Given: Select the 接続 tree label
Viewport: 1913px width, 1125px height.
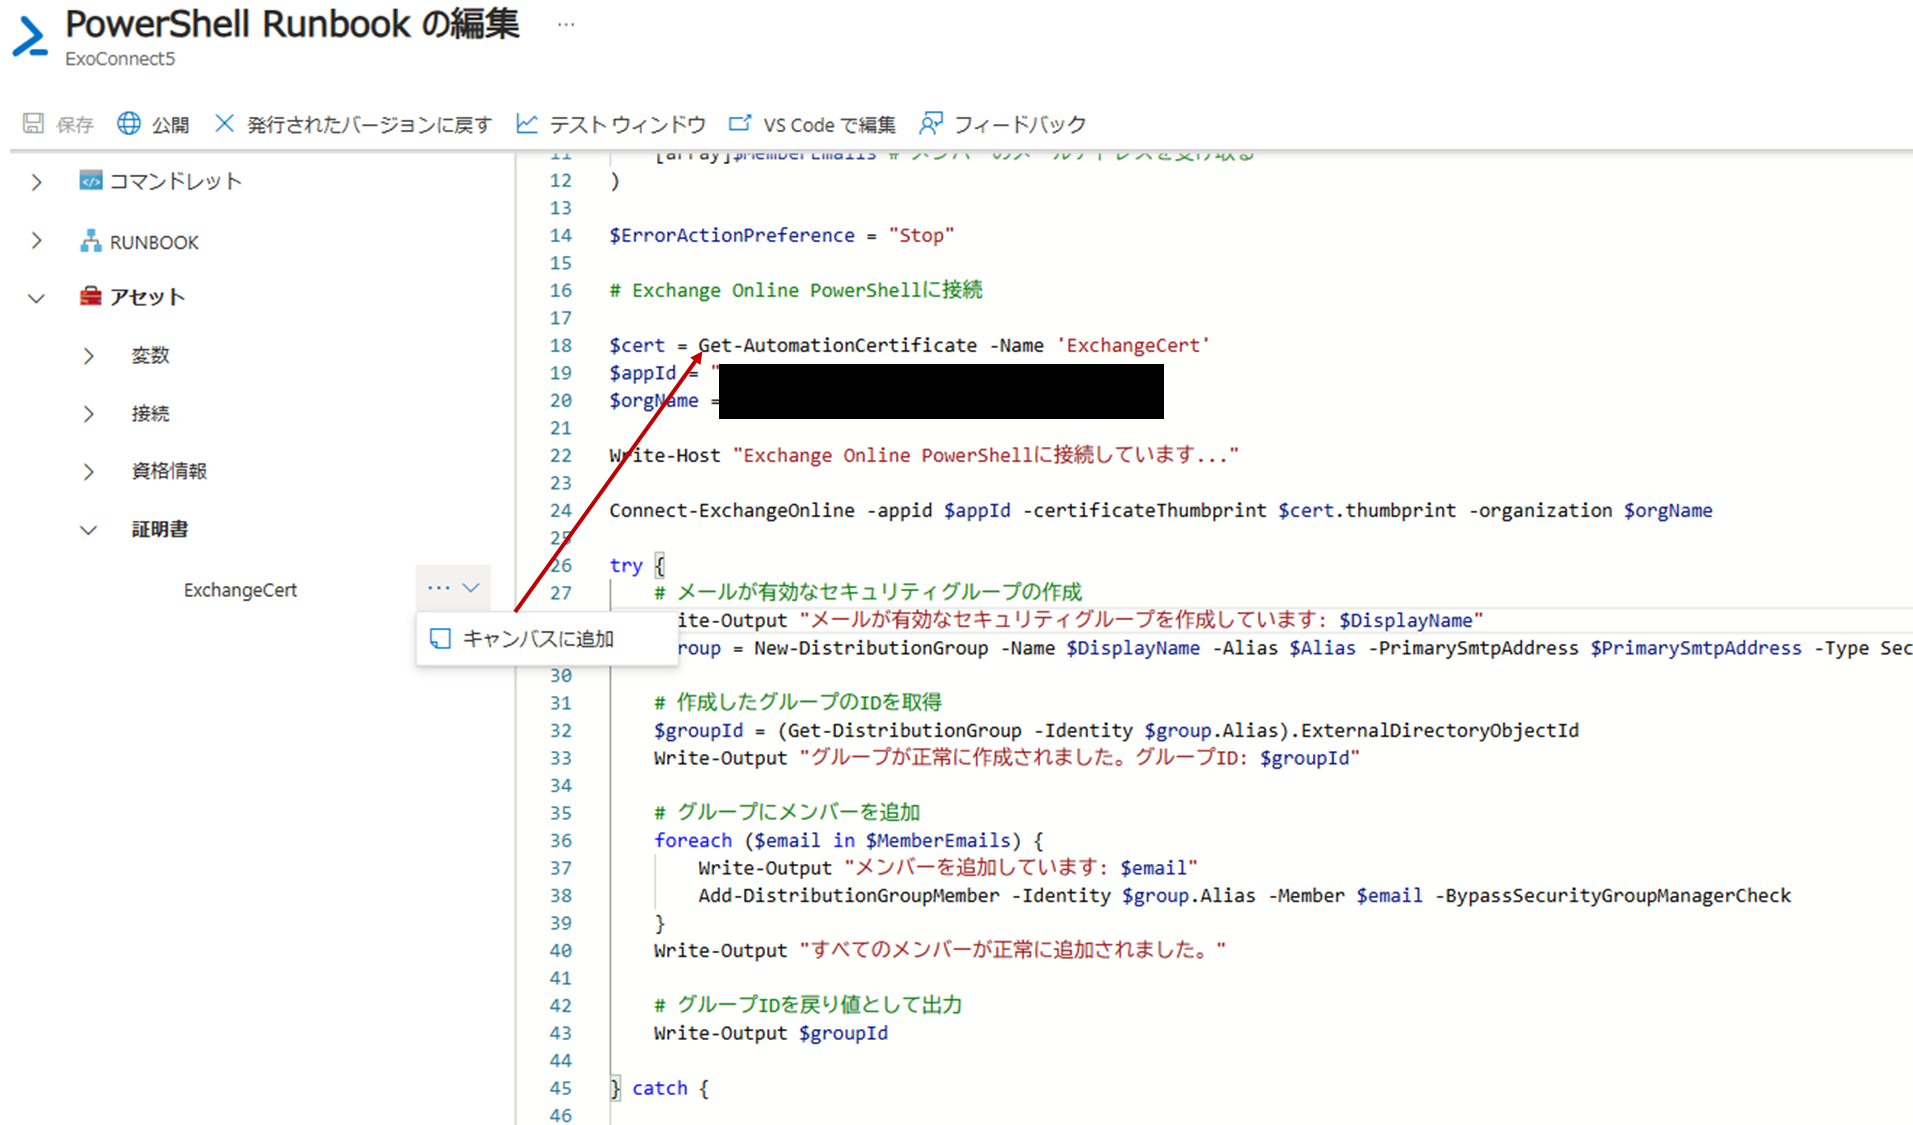Looking at the screenshot, I should coord(151,413).
